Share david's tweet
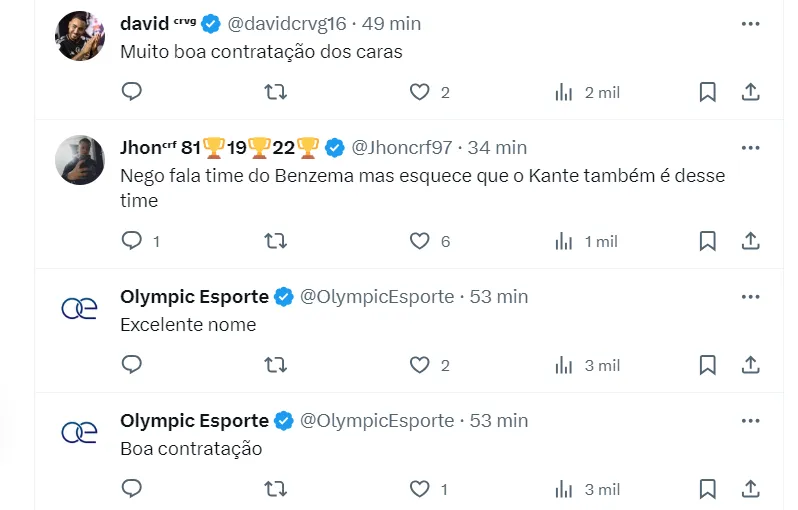The width and height of the screenshot is (798, 510). point(750,92)
